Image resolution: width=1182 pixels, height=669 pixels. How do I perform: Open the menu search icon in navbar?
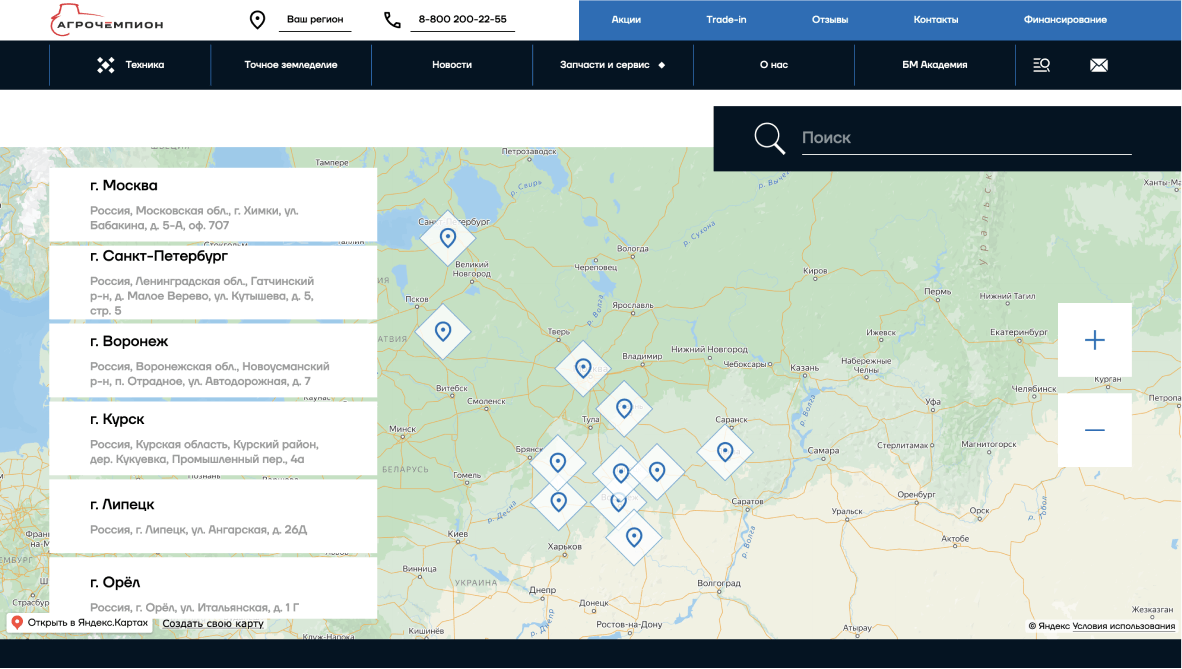[1041, 65]
